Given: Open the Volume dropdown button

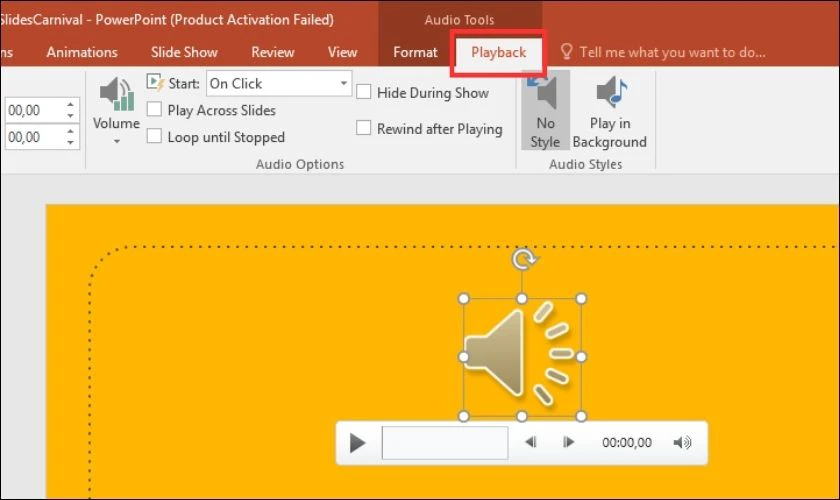Looking at the screenshot, I should point(116,111).
